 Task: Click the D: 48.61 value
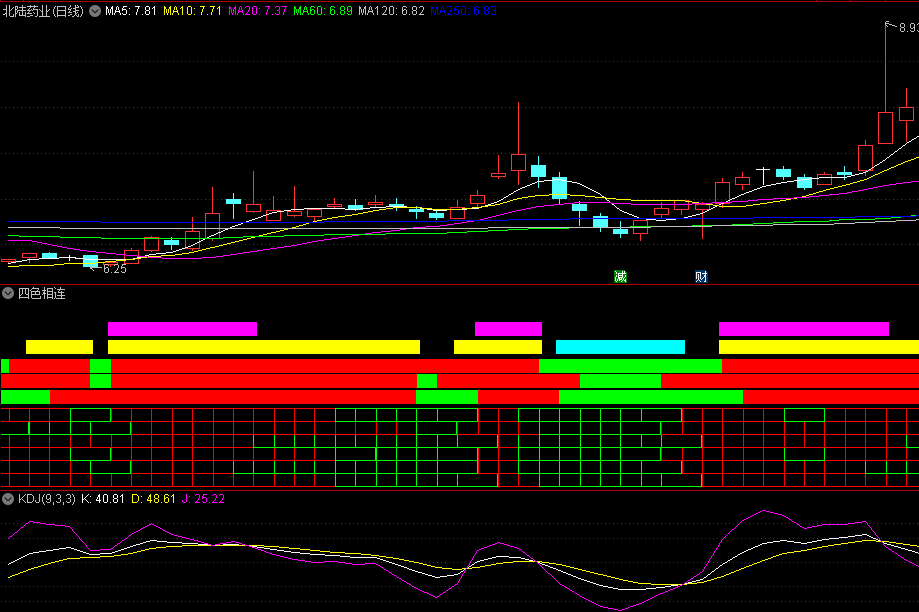coord(153,499)
